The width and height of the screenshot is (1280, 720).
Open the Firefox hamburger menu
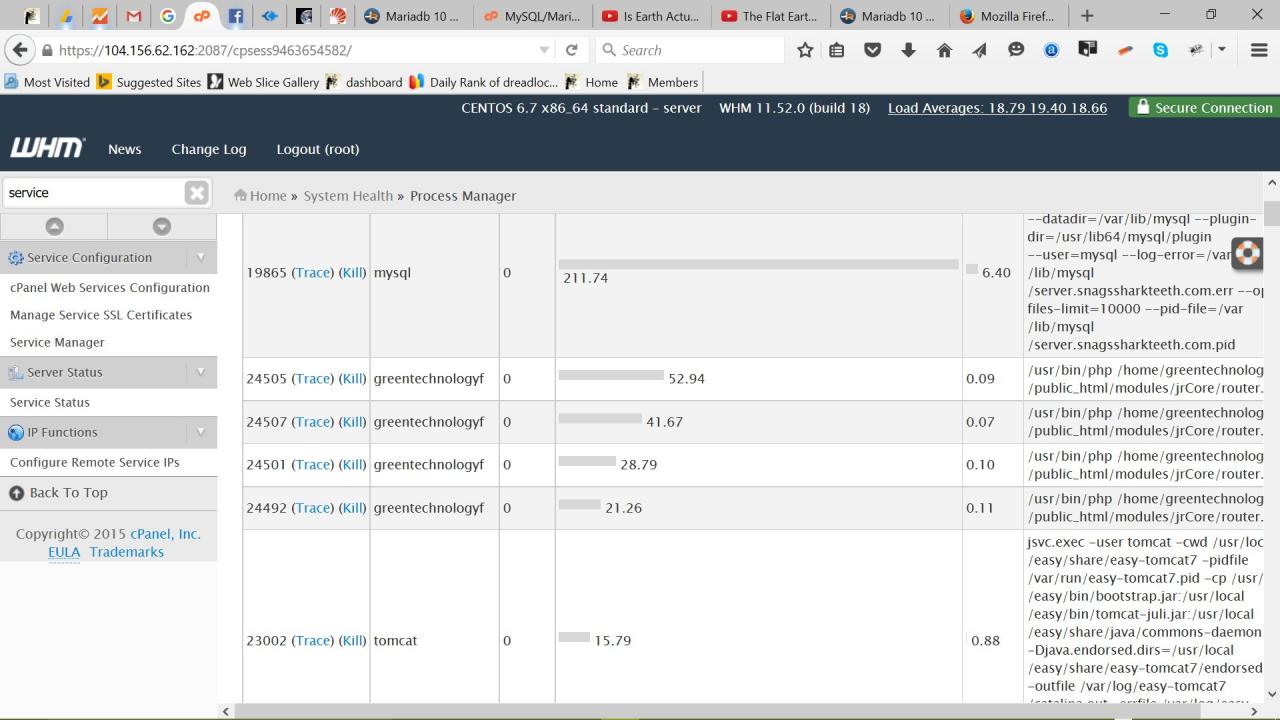(1260, 50)
